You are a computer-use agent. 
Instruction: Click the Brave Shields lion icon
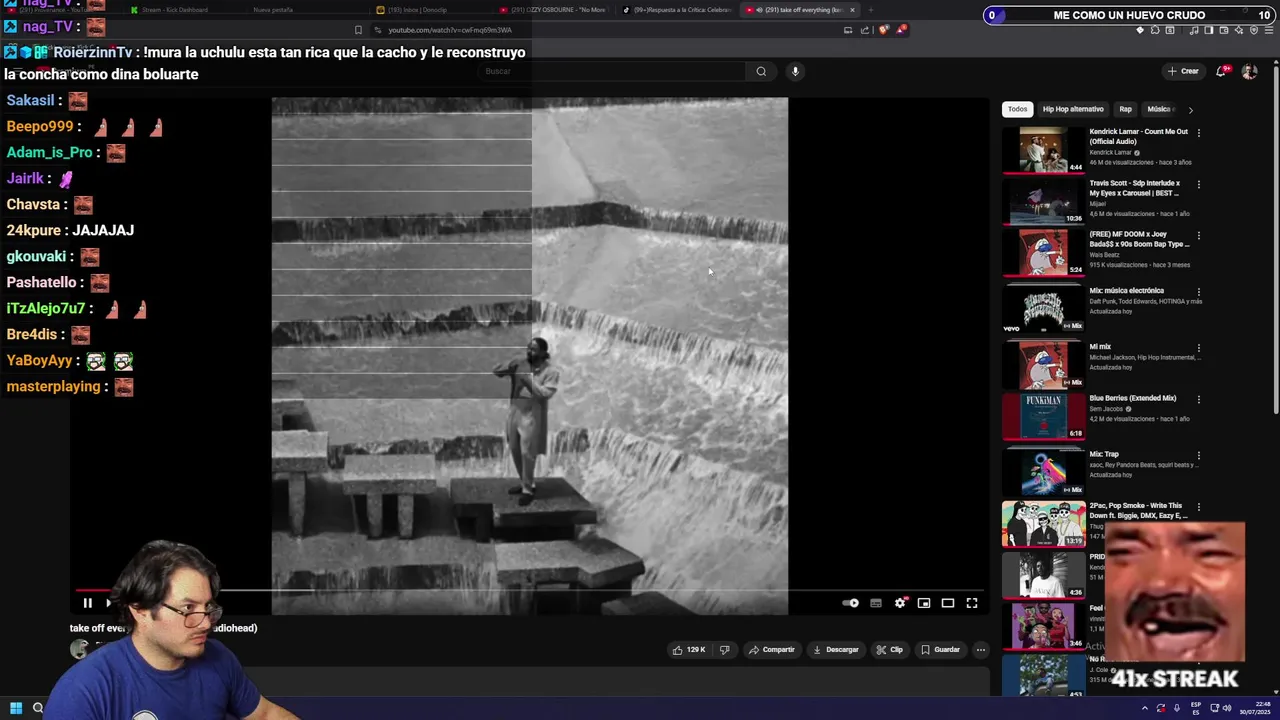click(883, 30)
